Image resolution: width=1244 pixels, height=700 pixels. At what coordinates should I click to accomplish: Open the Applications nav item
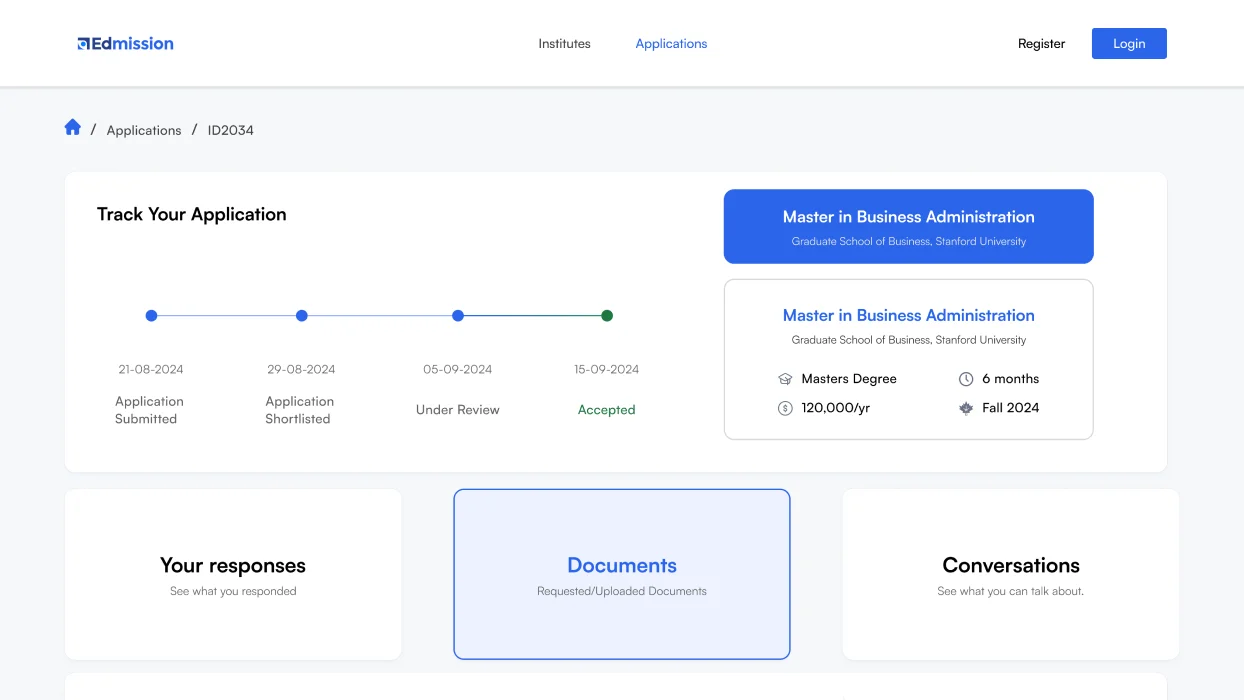click(x=671, y=44)
